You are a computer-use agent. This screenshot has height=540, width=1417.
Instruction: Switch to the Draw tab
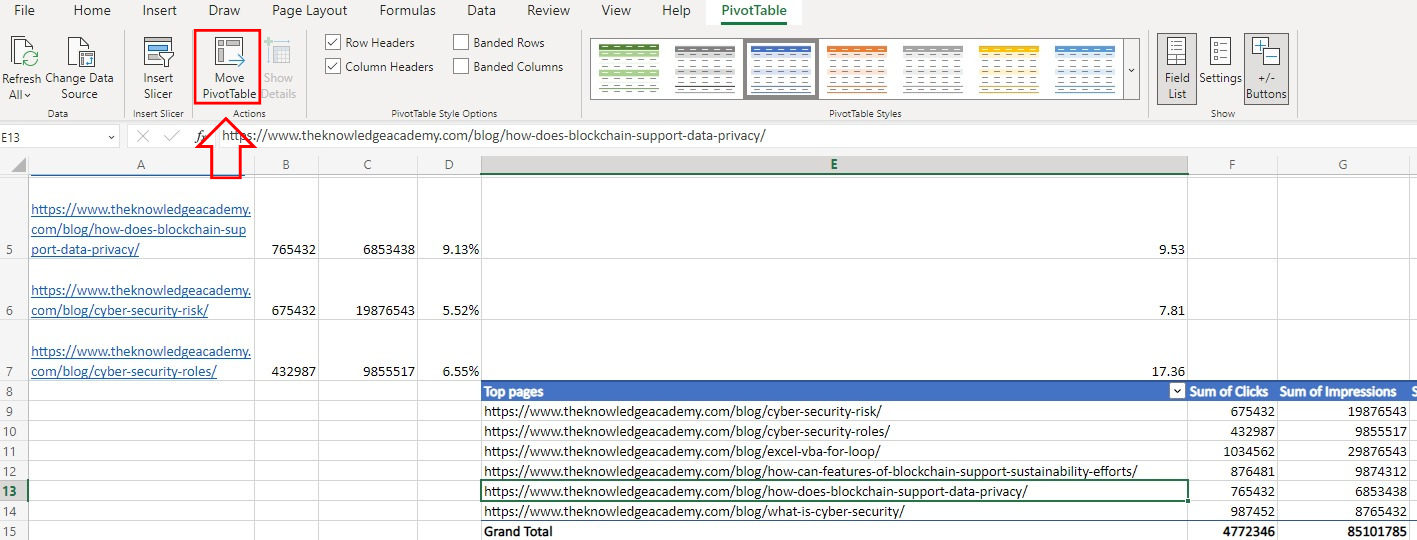tap(224, 10)
